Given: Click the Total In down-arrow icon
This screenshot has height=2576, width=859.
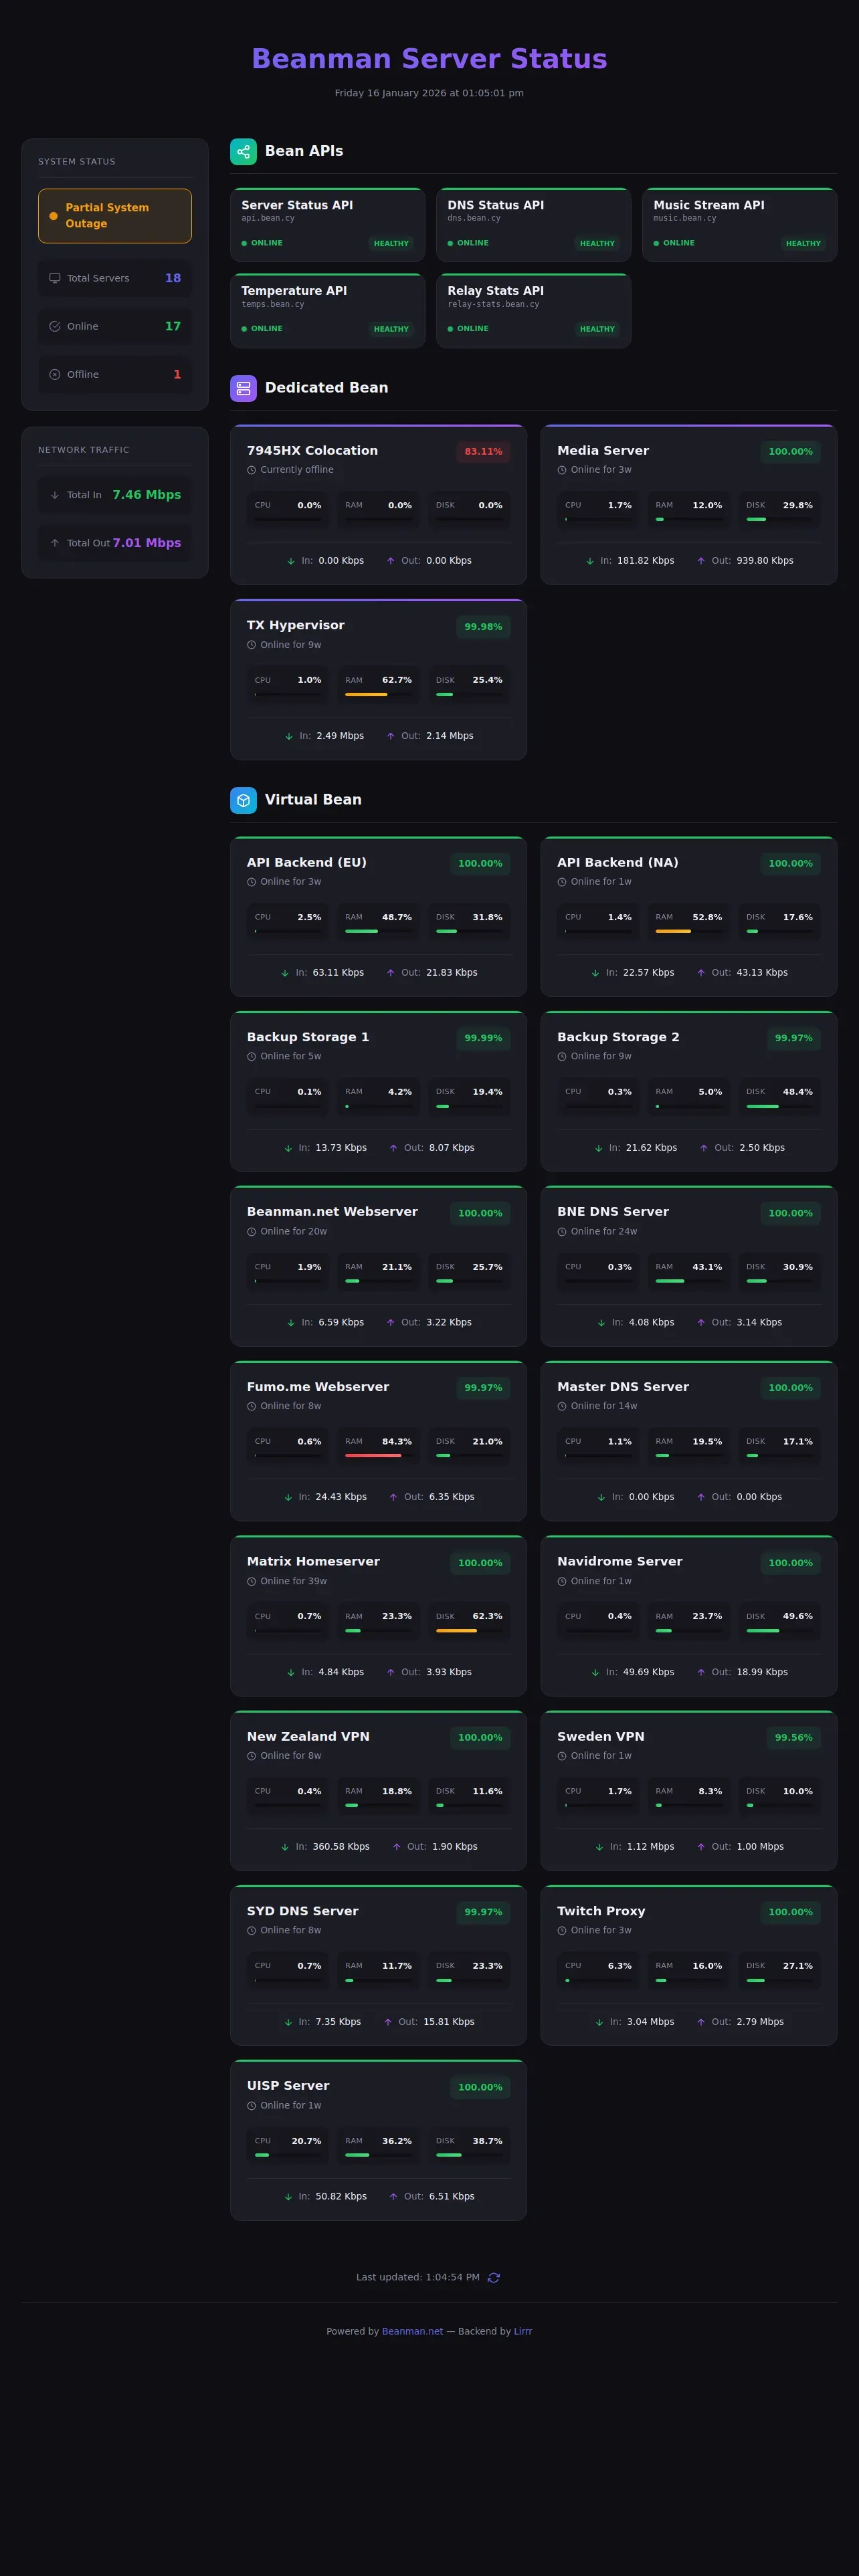Looking at the screenshot, I should 55,495.
